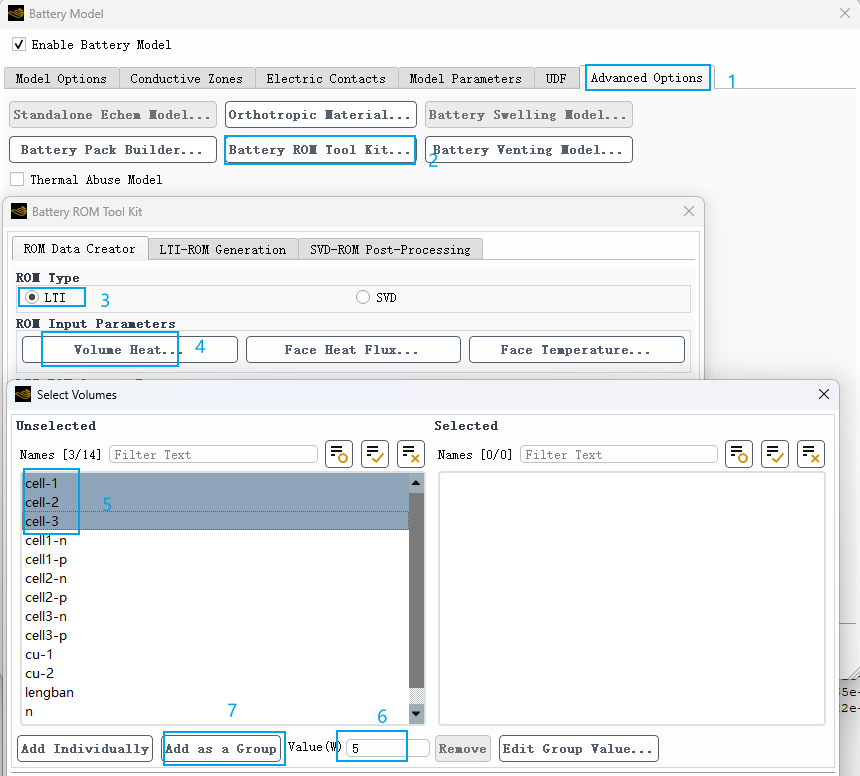Screen dimensions: 860x776
Task: Close the Battery ROM Tool Kit window
Action: [688, 211]
